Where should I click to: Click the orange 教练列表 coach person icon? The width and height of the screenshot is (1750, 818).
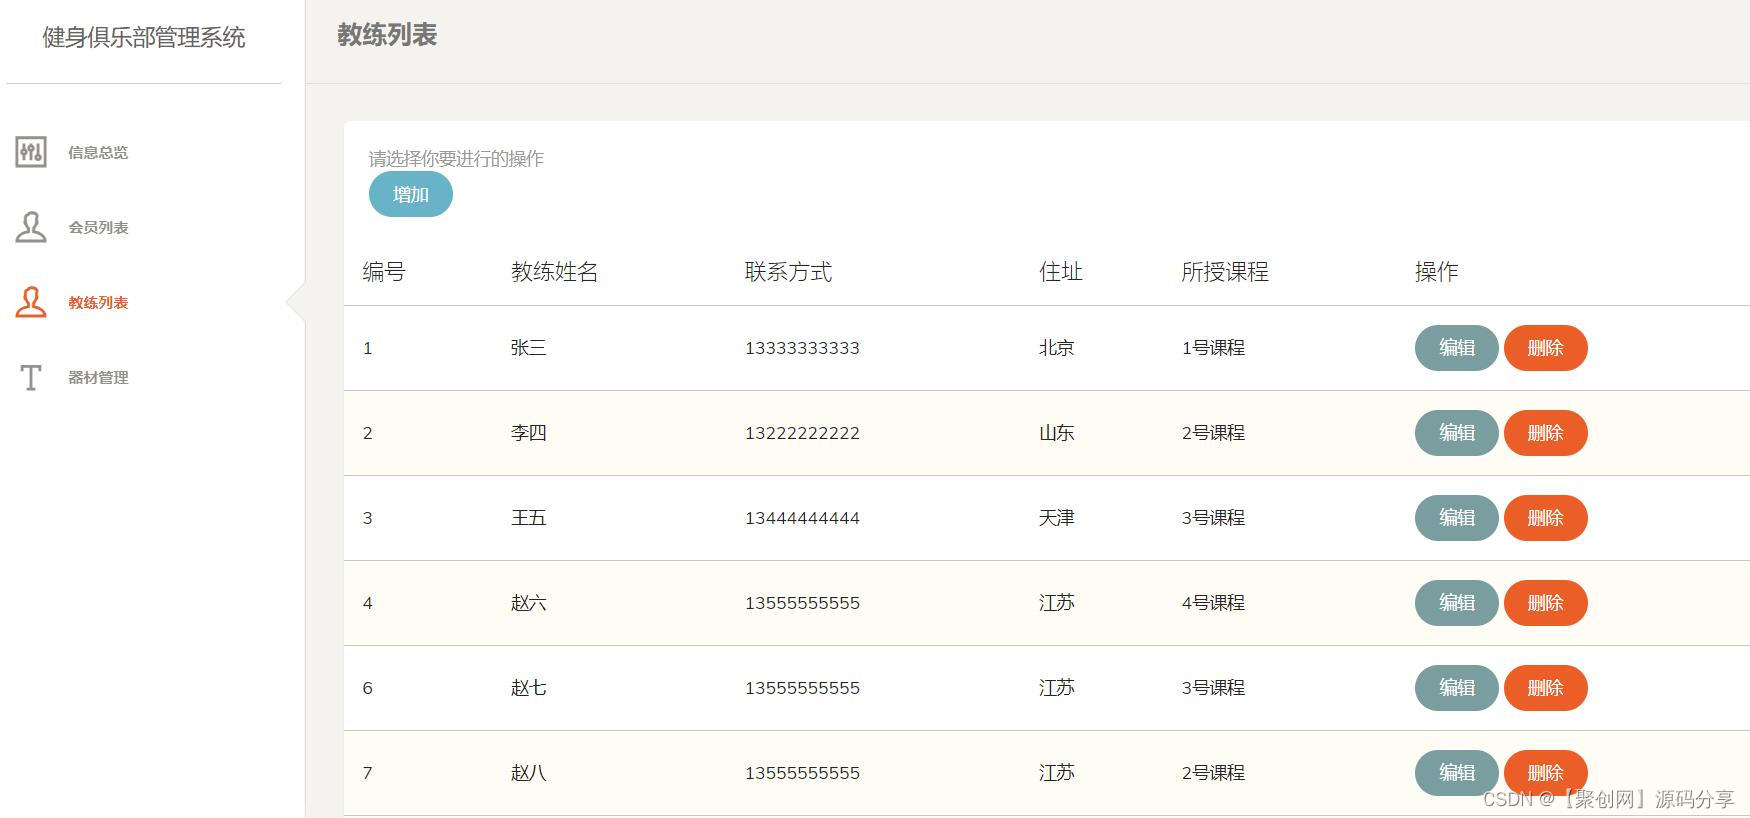[x=31, y=302]
